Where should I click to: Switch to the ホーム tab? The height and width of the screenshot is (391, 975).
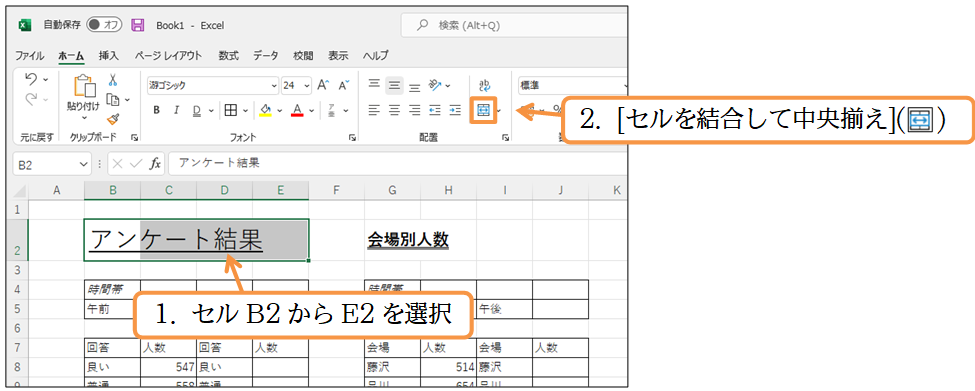tap(72, 55)
